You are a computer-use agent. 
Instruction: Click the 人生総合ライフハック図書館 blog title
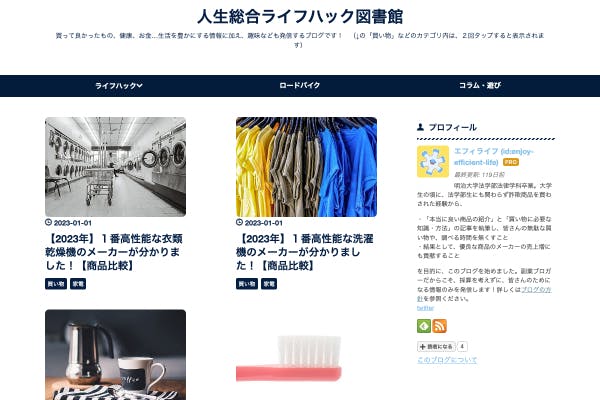(x=300, y=16)
